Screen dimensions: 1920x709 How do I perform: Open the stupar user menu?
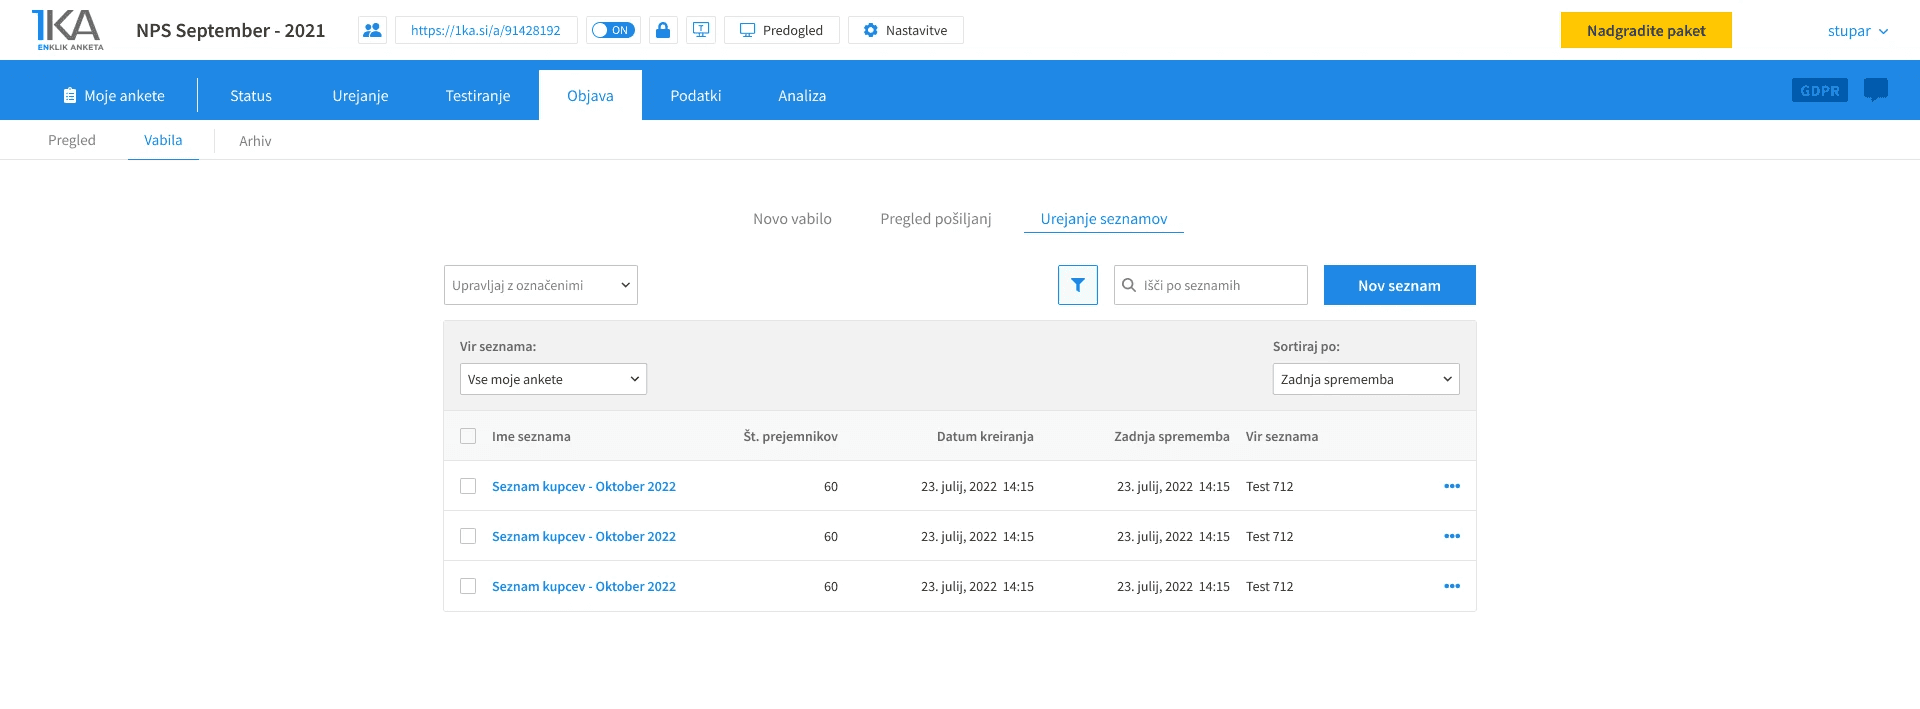[x=1858, y=31]
